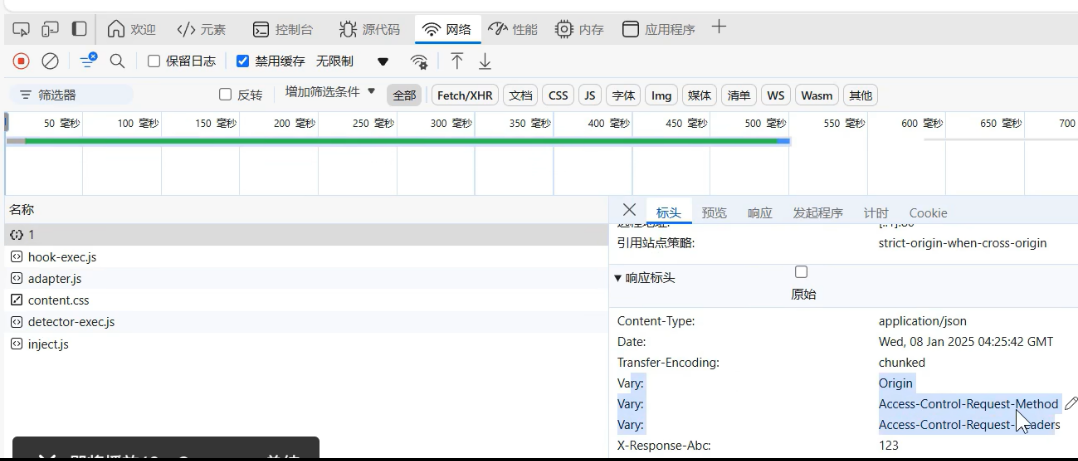Viewport: 1078px width, 461px height.
Task: Open 计时 timing tab
Action: (x=876, y=212)
